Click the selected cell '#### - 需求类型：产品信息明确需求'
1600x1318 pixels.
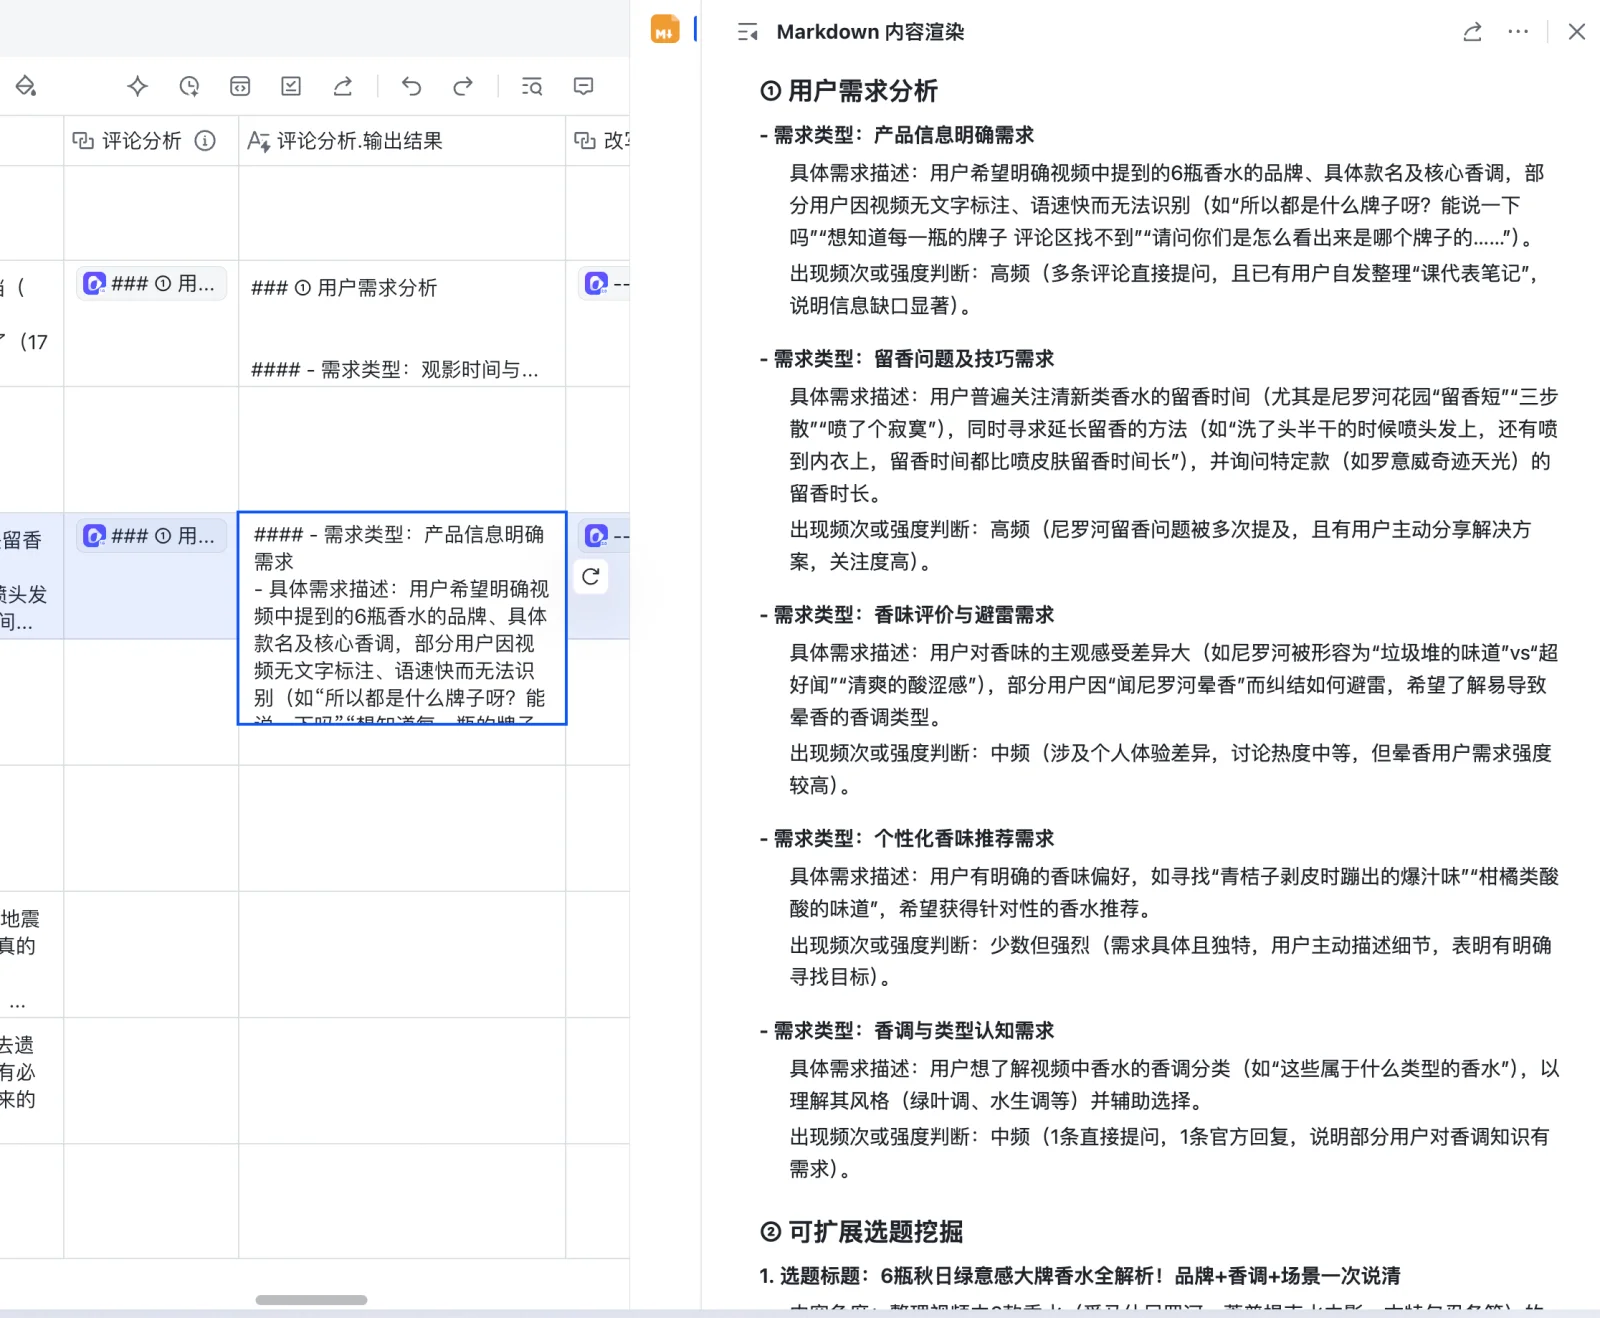pyautogui.click(x=402, y=618)
